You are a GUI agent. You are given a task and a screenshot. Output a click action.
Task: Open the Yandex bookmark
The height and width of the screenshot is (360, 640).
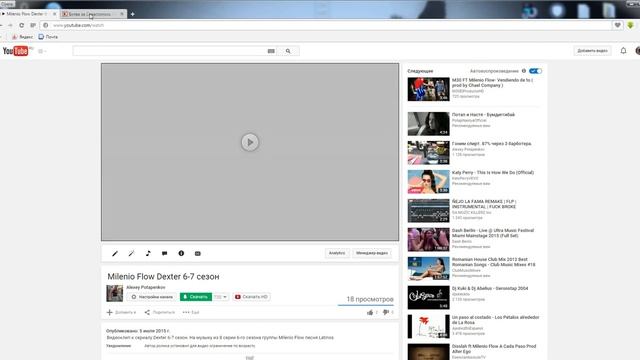(22, 37)
